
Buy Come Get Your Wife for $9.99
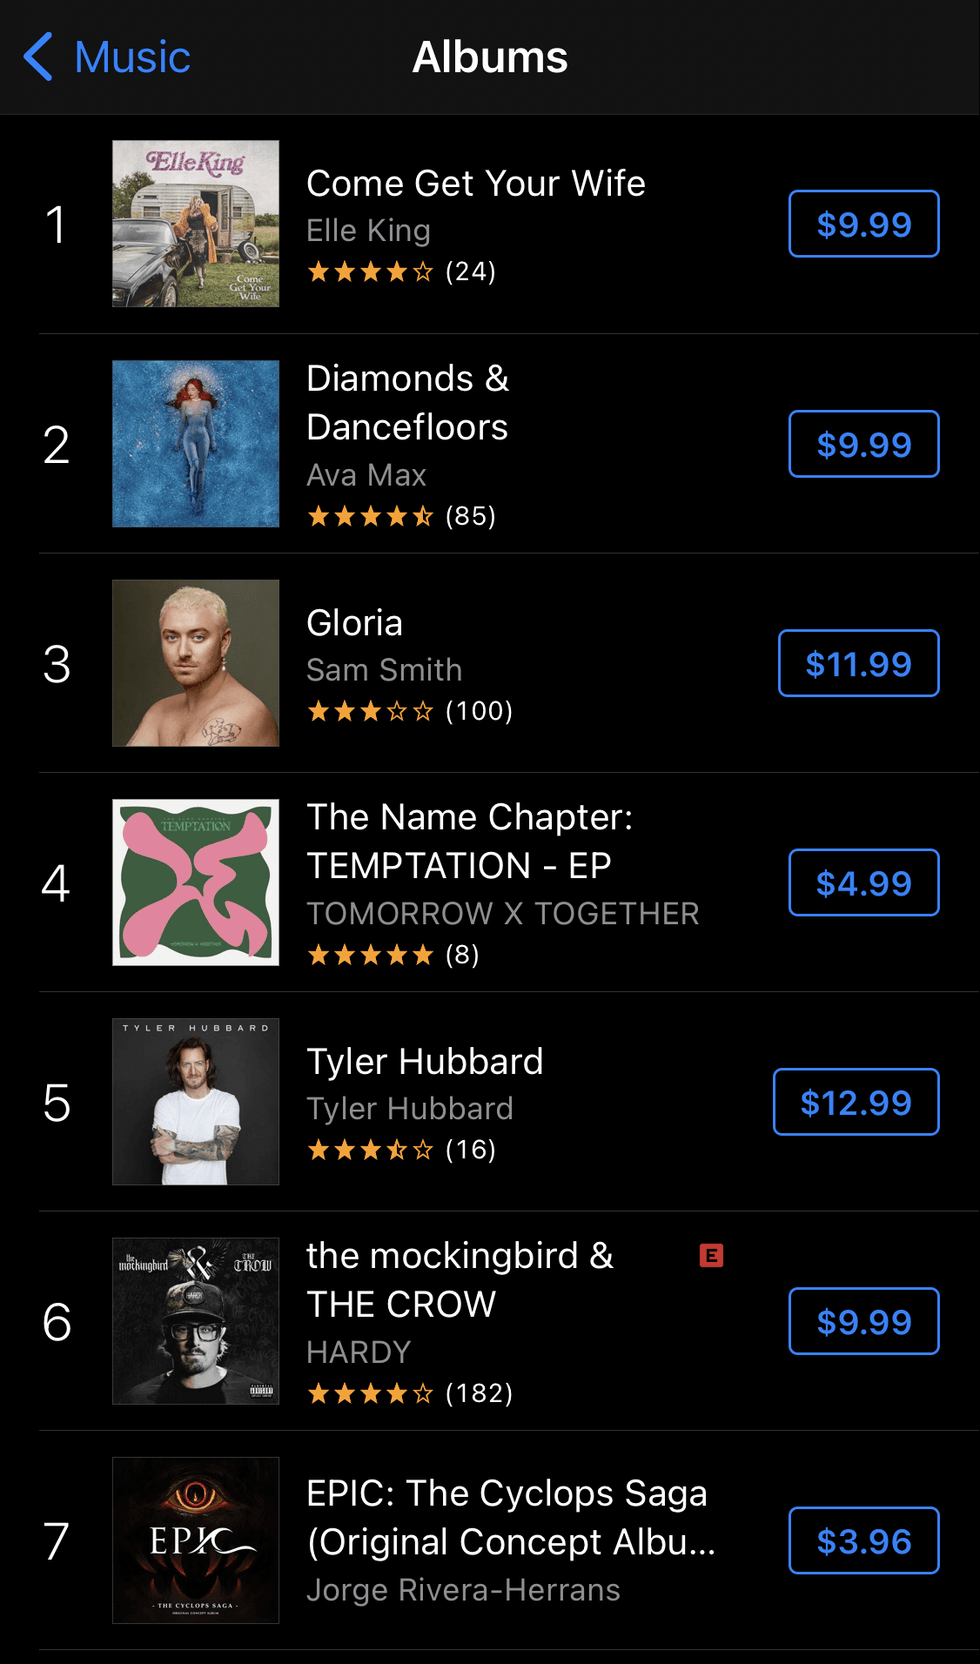[864, 224]
